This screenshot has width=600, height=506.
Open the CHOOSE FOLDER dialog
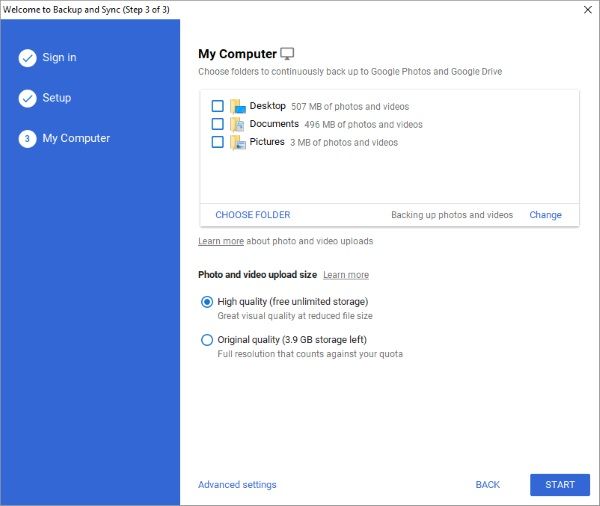point(253,215)
